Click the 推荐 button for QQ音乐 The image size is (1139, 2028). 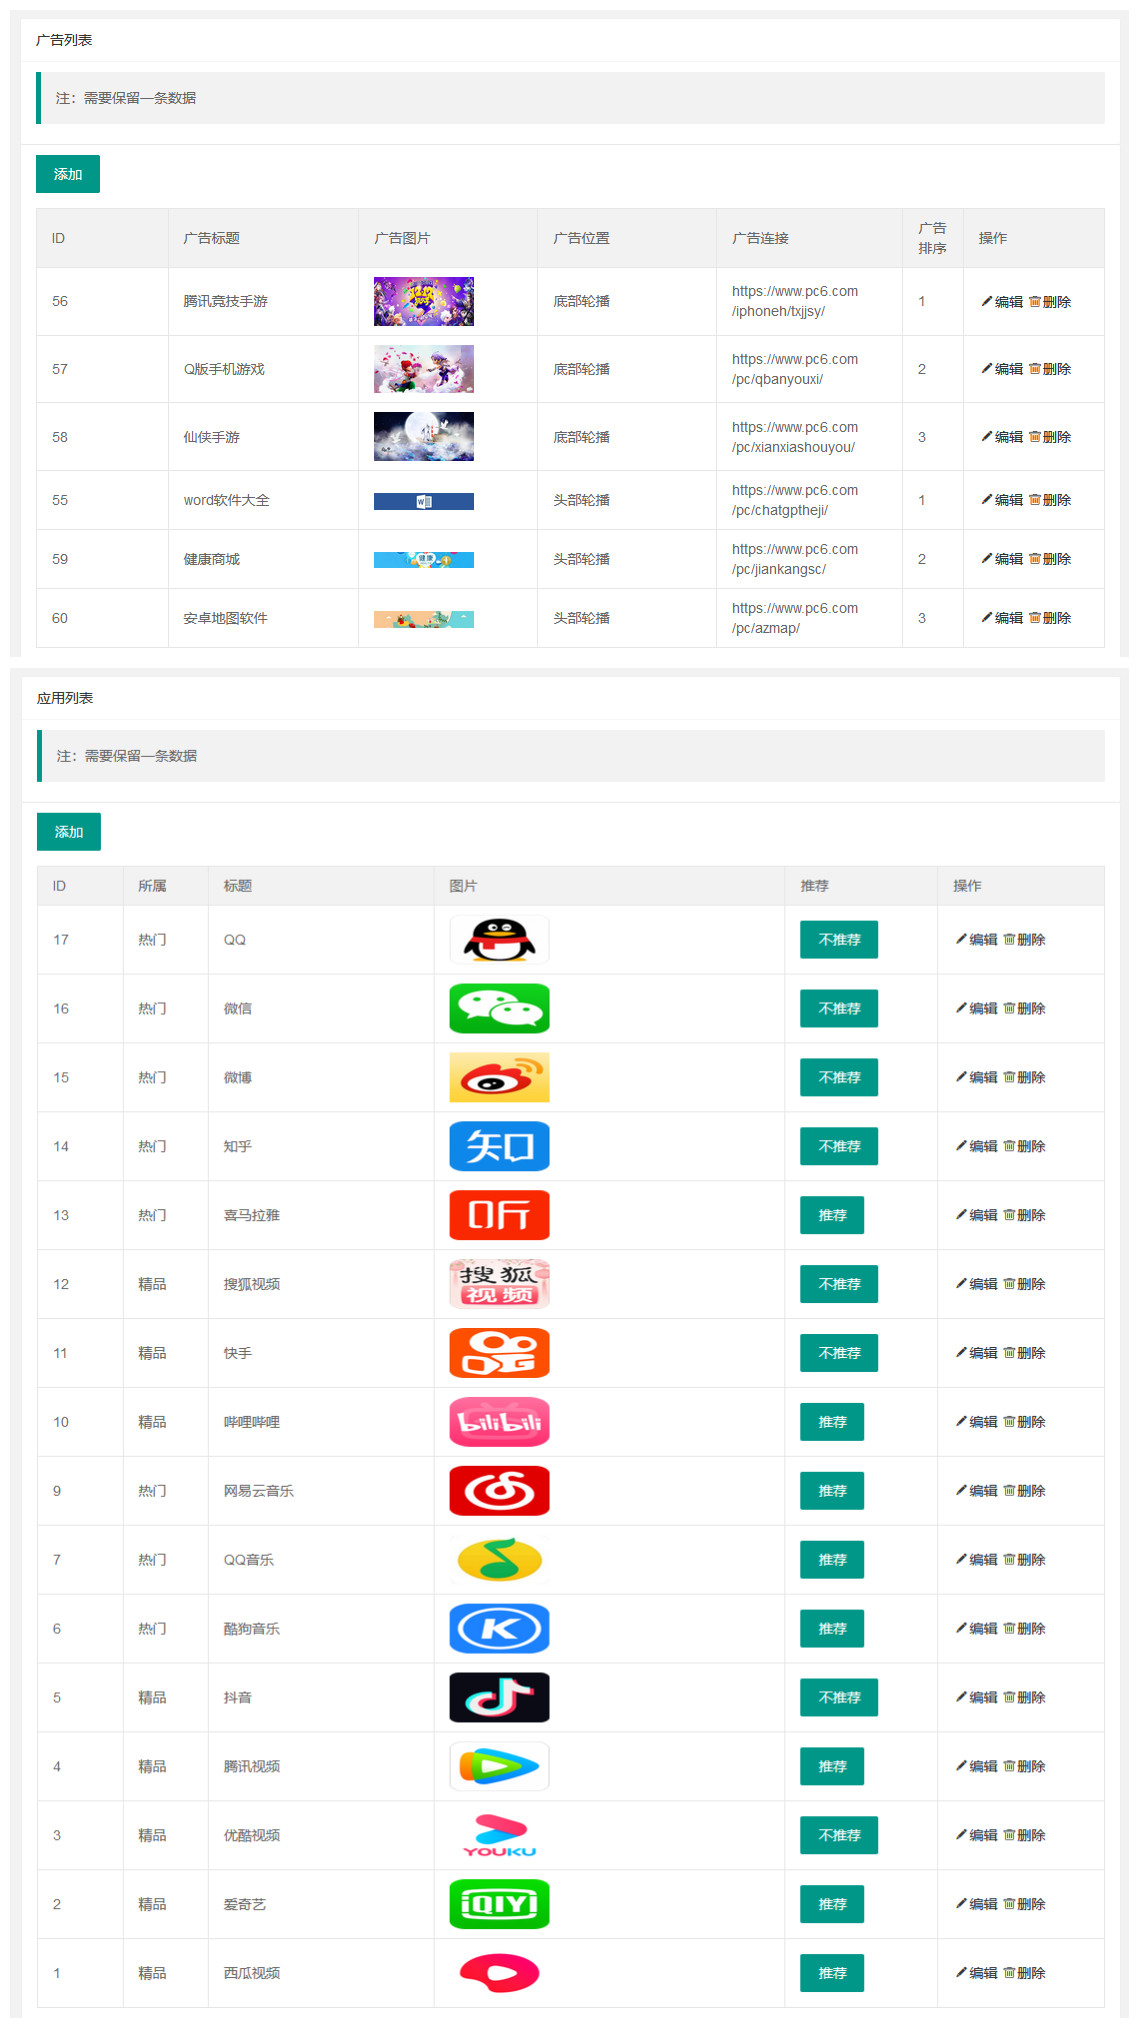coord(832,1560)
